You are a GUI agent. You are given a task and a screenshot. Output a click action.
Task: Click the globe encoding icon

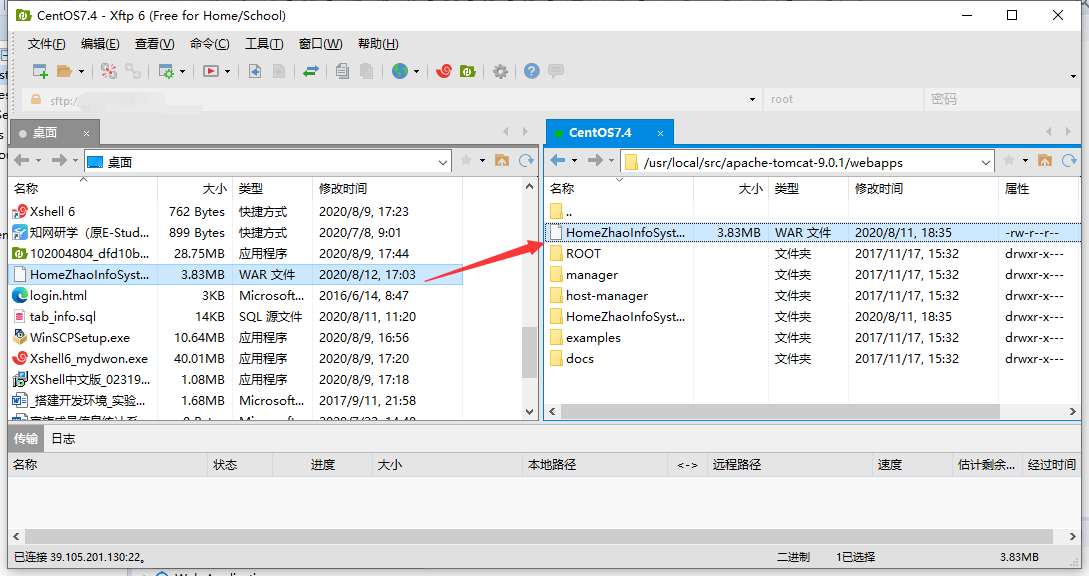point(399,71)
